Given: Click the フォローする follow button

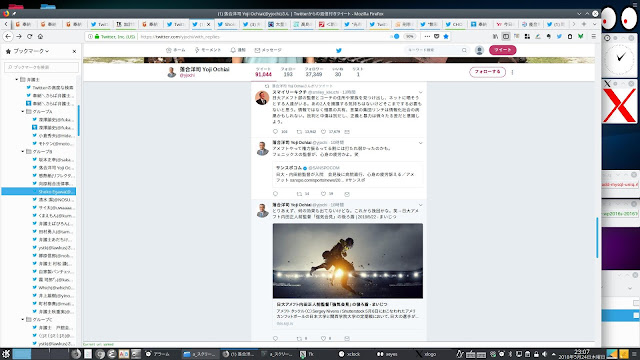Looking at the screenshot, I should 487,72.
